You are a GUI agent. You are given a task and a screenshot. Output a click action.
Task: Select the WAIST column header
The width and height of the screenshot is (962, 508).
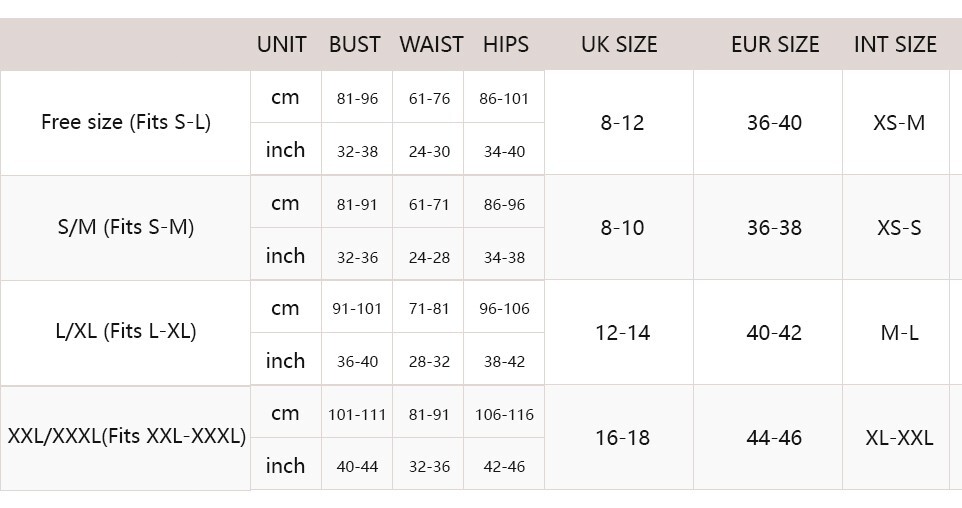431,44
